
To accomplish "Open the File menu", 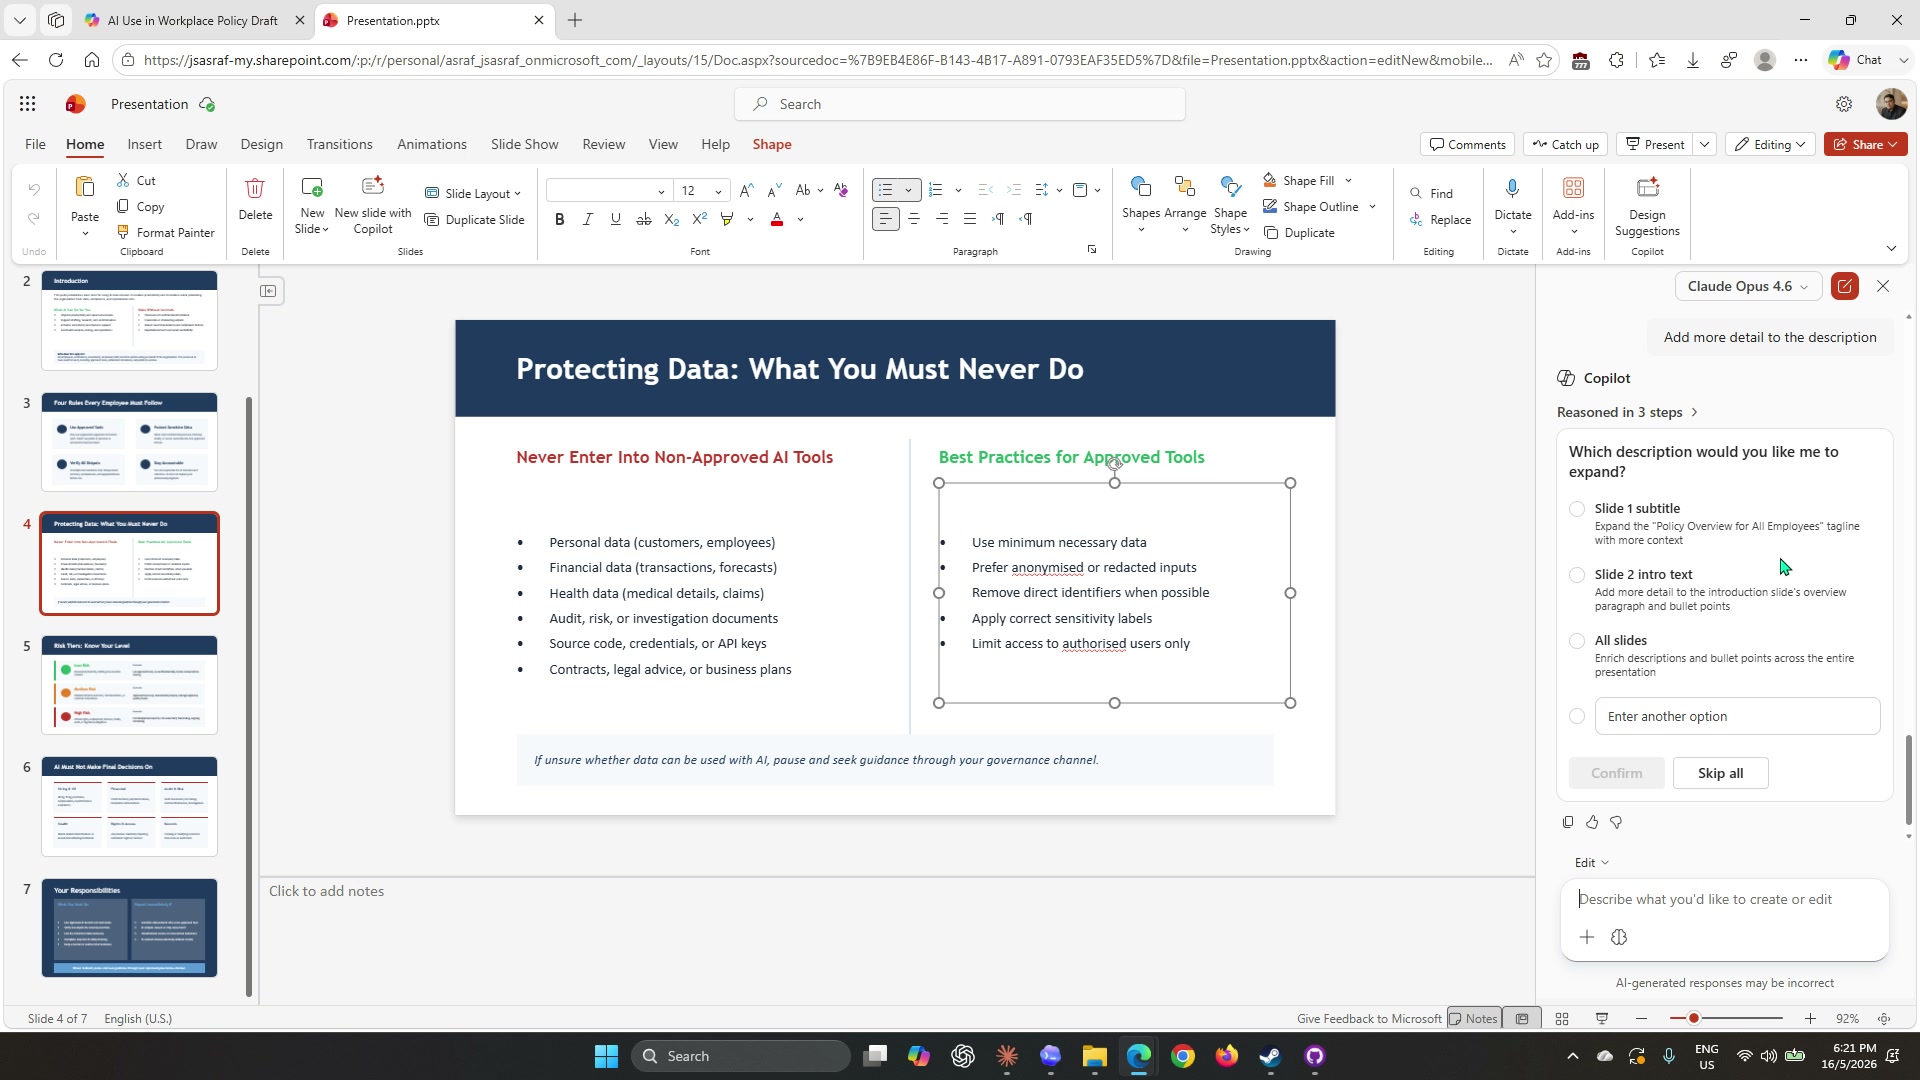I will click(x=35, y=145).
